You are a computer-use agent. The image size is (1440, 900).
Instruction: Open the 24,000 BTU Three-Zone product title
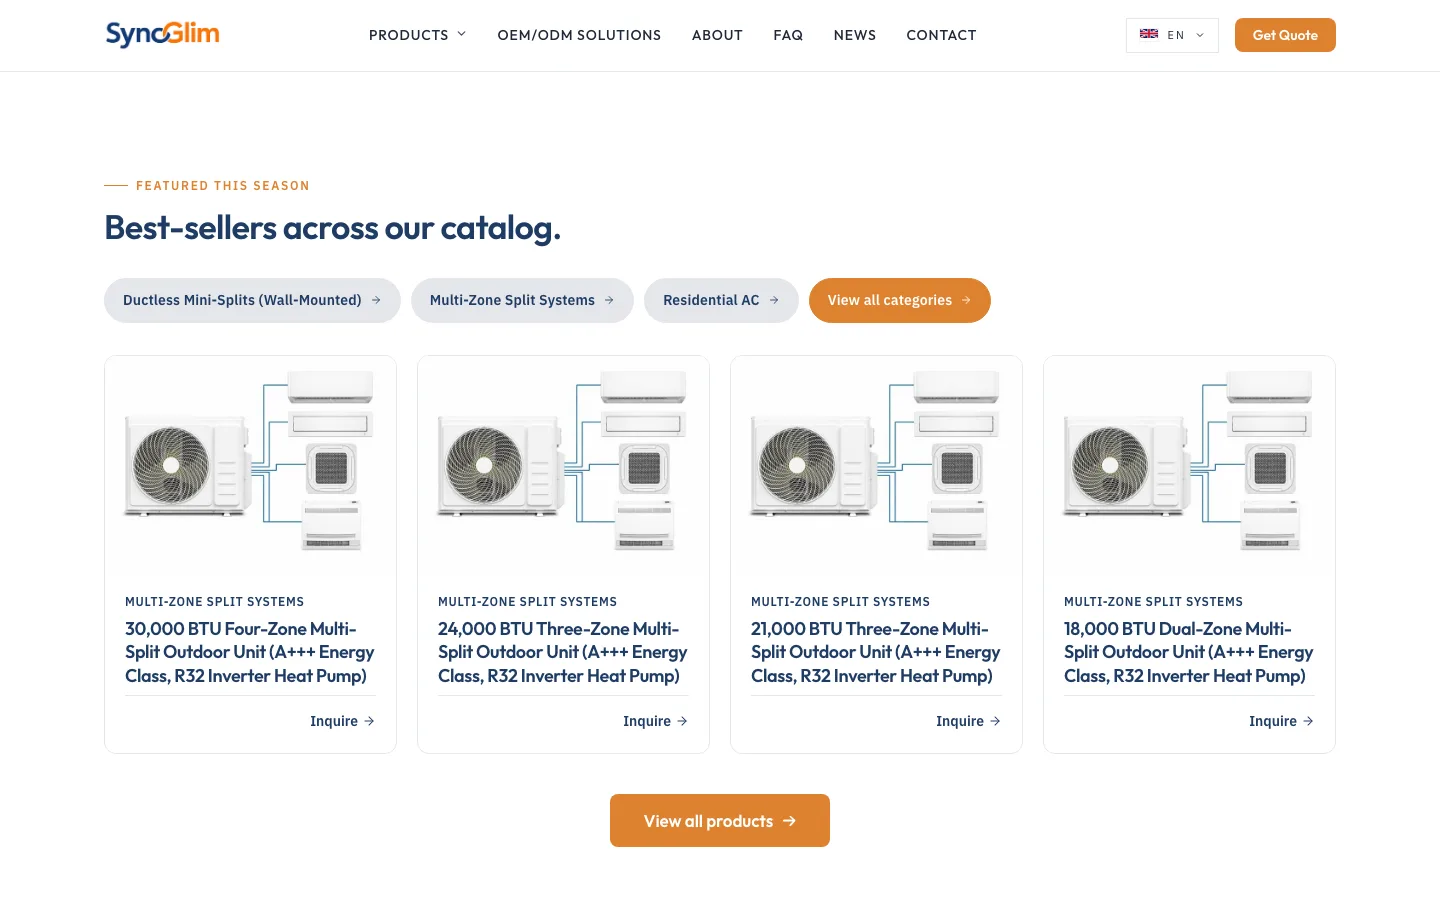[563, 652]
